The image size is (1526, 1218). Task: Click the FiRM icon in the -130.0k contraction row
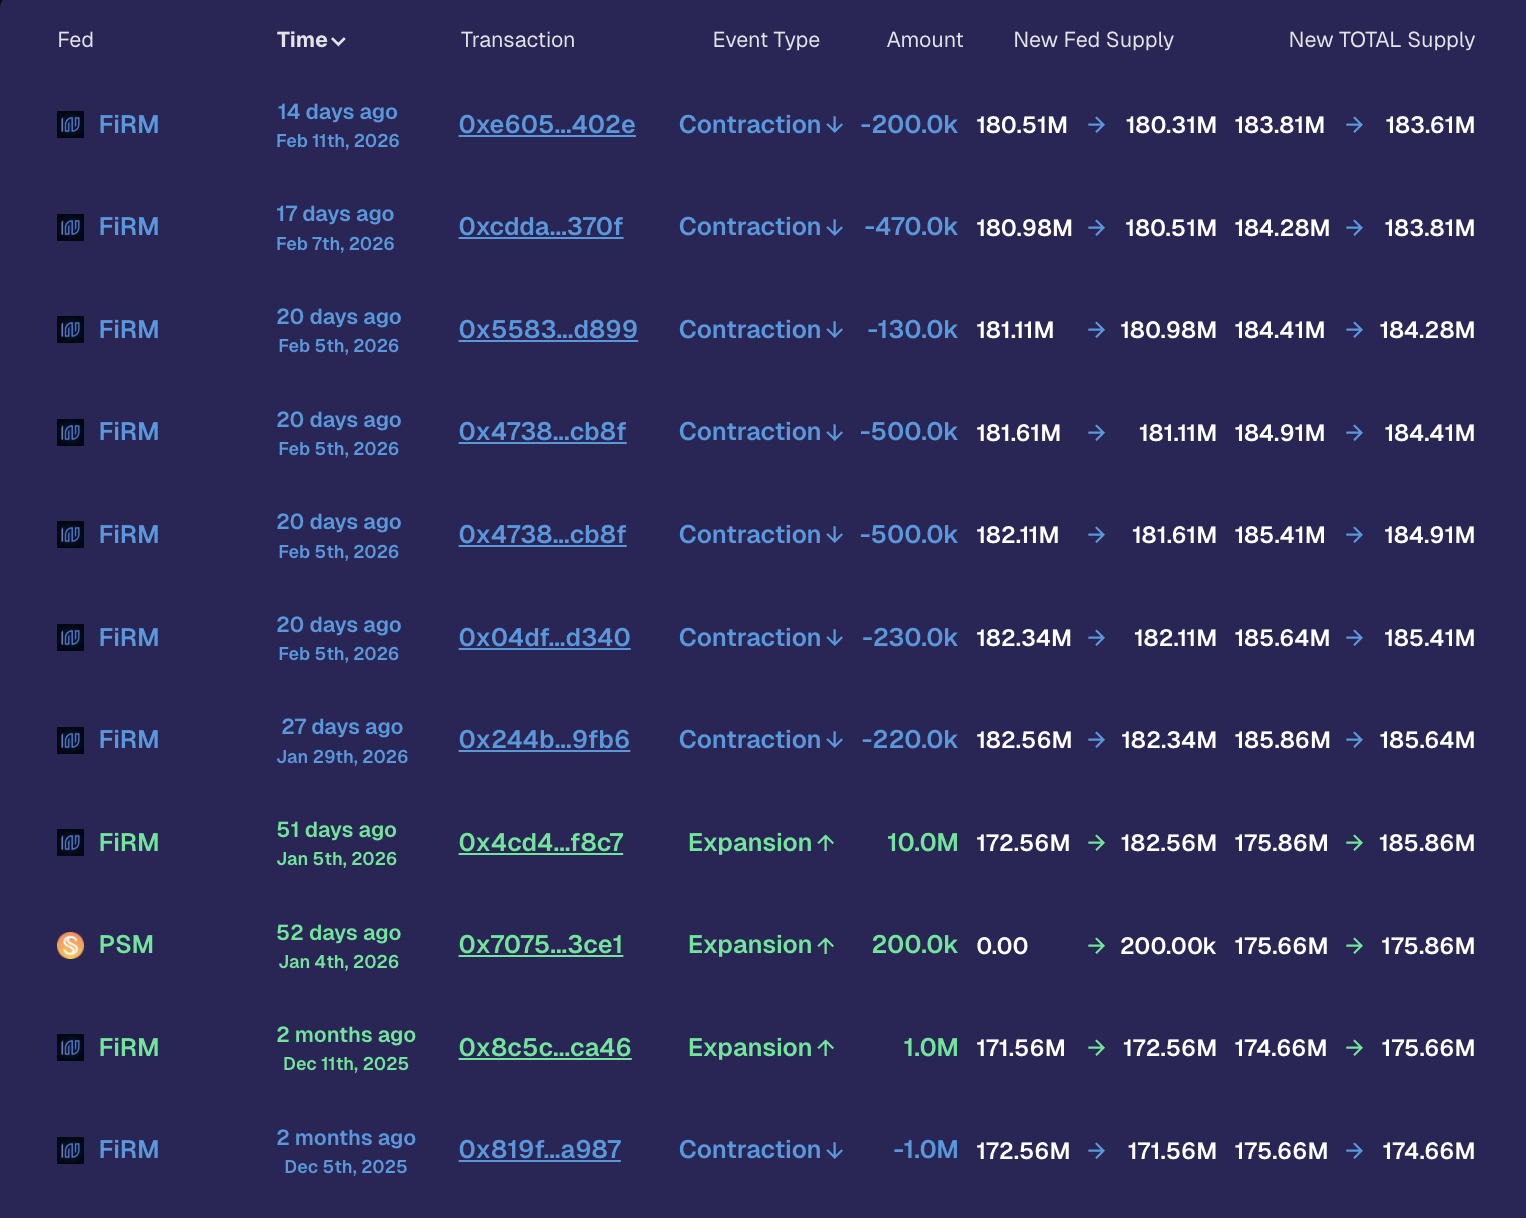70,330
